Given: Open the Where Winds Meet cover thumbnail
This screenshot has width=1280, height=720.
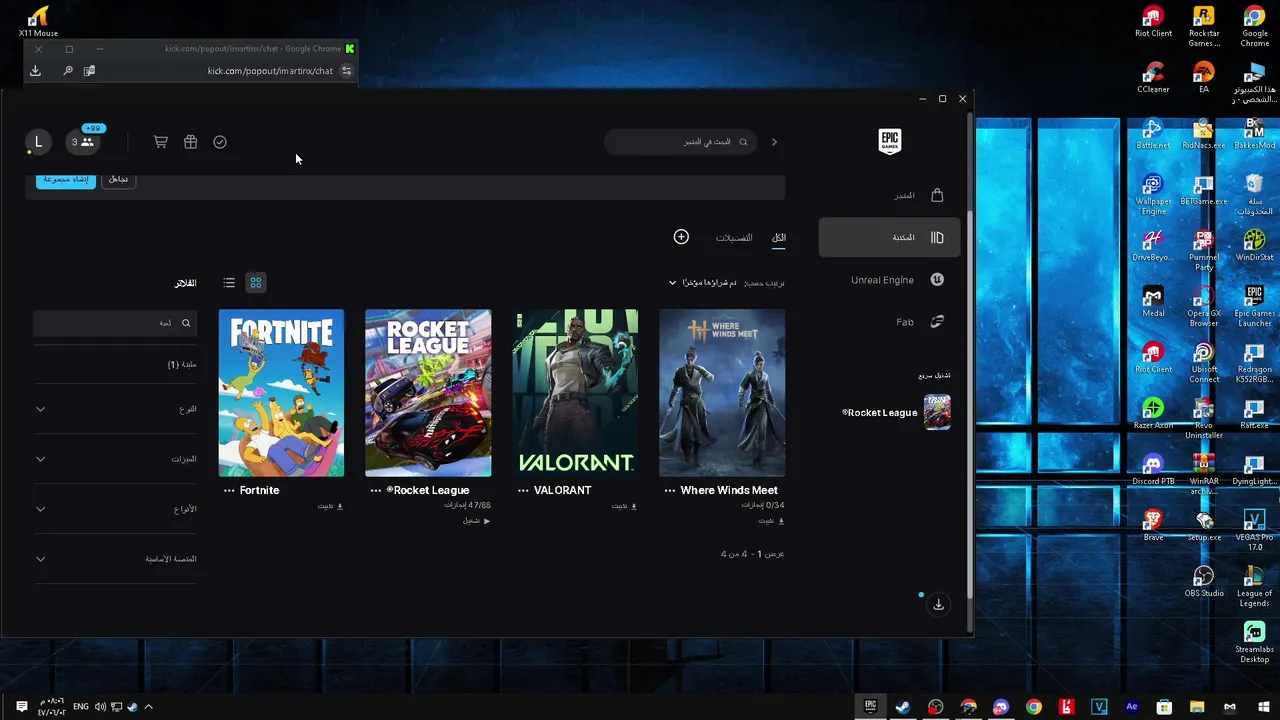Looking at the screenshot, I should (x=722, y=393).
